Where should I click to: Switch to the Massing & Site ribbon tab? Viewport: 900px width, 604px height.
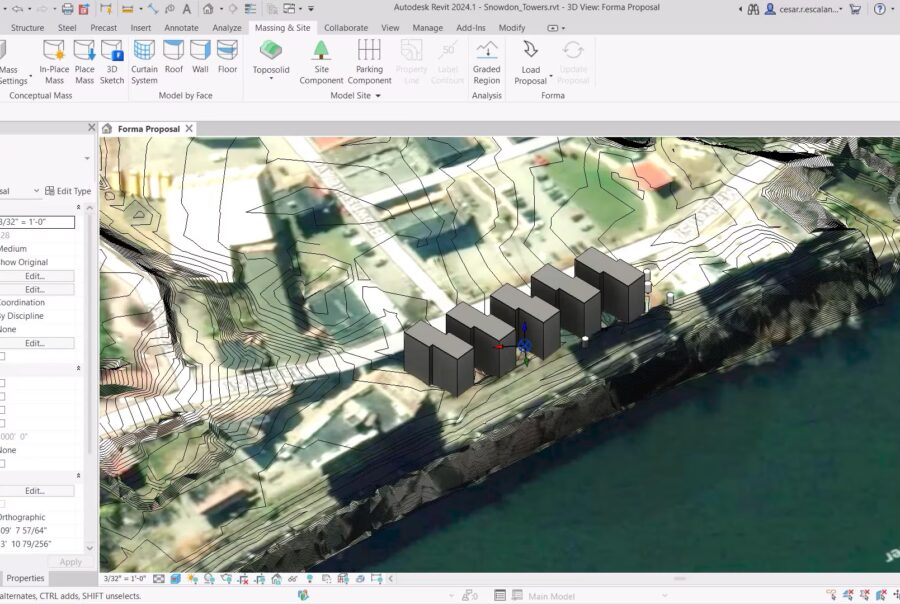pyautogui.click(x=282, y=27)
